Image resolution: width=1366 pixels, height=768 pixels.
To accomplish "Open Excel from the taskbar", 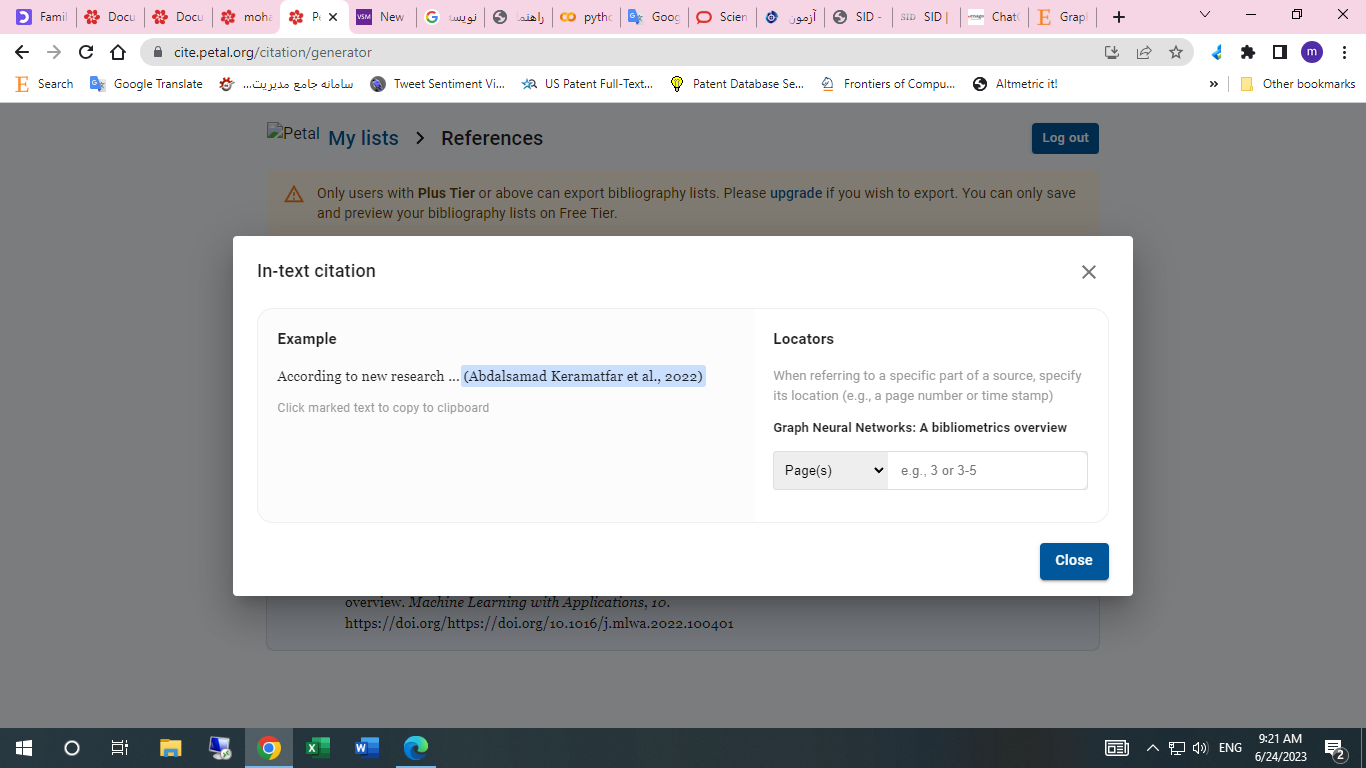I will (x=318, y=748).
